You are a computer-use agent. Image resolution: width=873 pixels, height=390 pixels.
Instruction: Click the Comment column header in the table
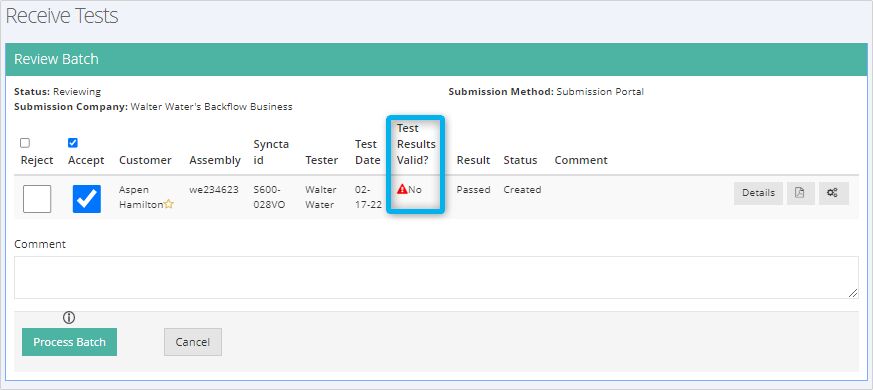click(581, 160)
